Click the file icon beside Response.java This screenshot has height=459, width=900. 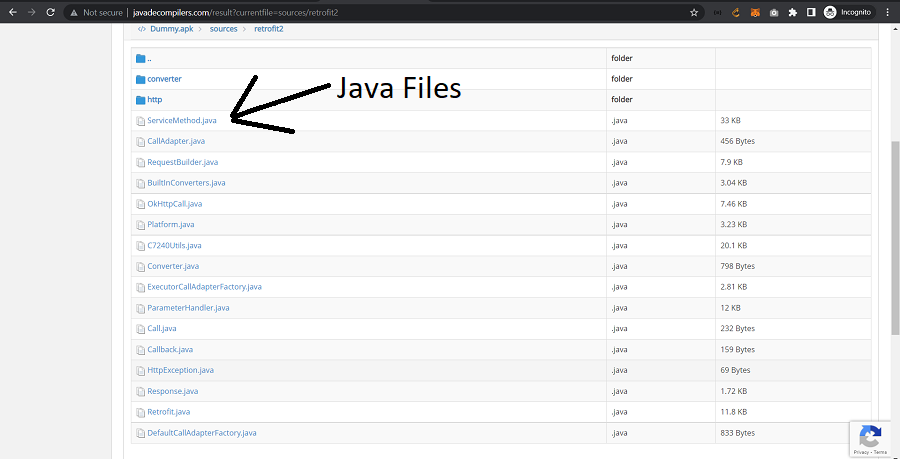140,392
